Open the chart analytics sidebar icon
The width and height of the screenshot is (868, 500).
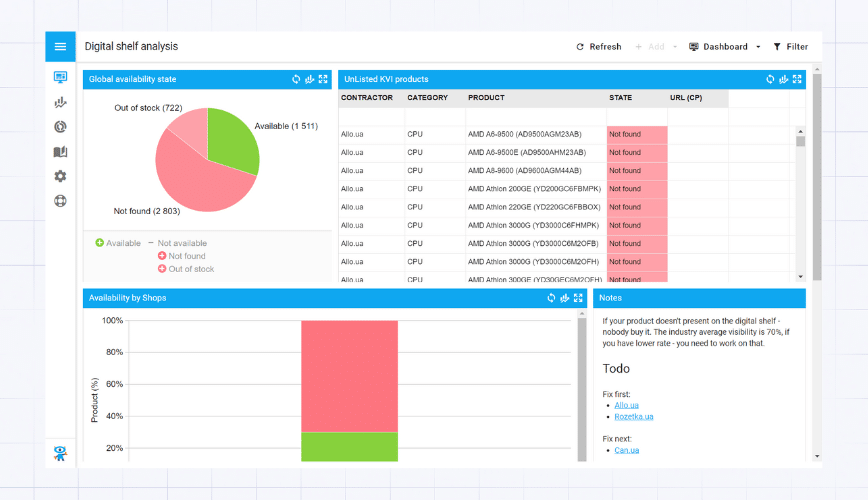click(60, 102)
